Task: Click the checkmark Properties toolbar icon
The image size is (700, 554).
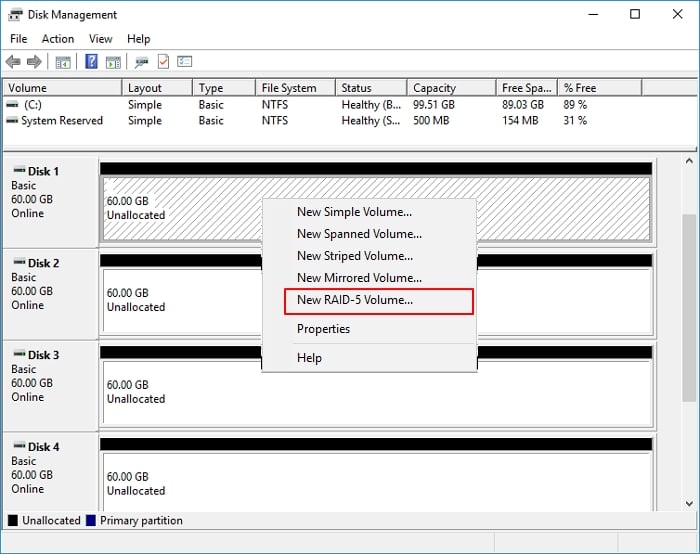Action: pyautogui.click(x=163, y=62)
